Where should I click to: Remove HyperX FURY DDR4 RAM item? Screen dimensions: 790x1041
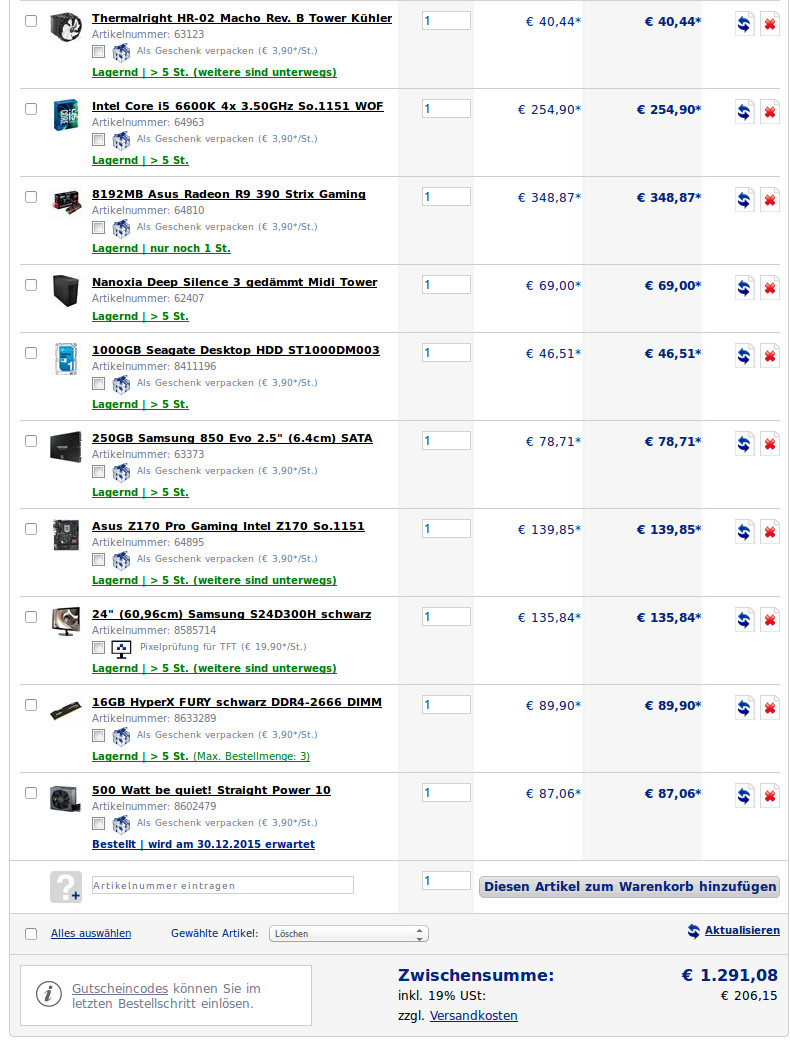pyautogui.click(x=770, y=708)
